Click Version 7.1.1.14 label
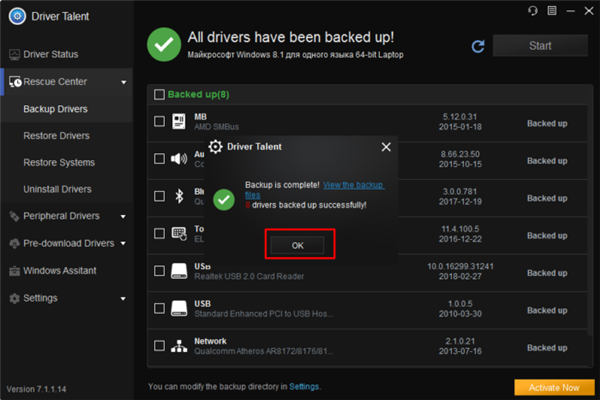 tap(36, 389)
